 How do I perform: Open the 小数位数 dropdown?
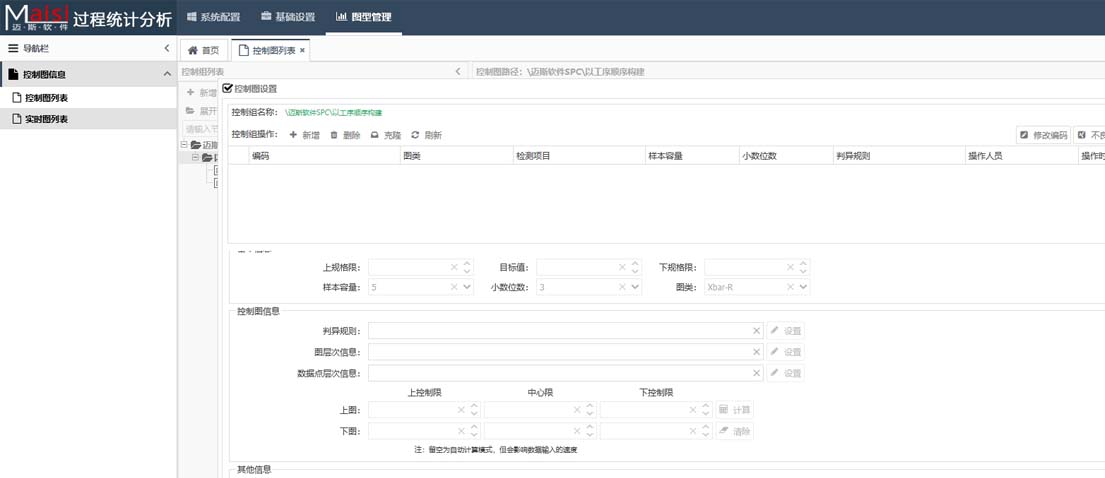point(634,287)
